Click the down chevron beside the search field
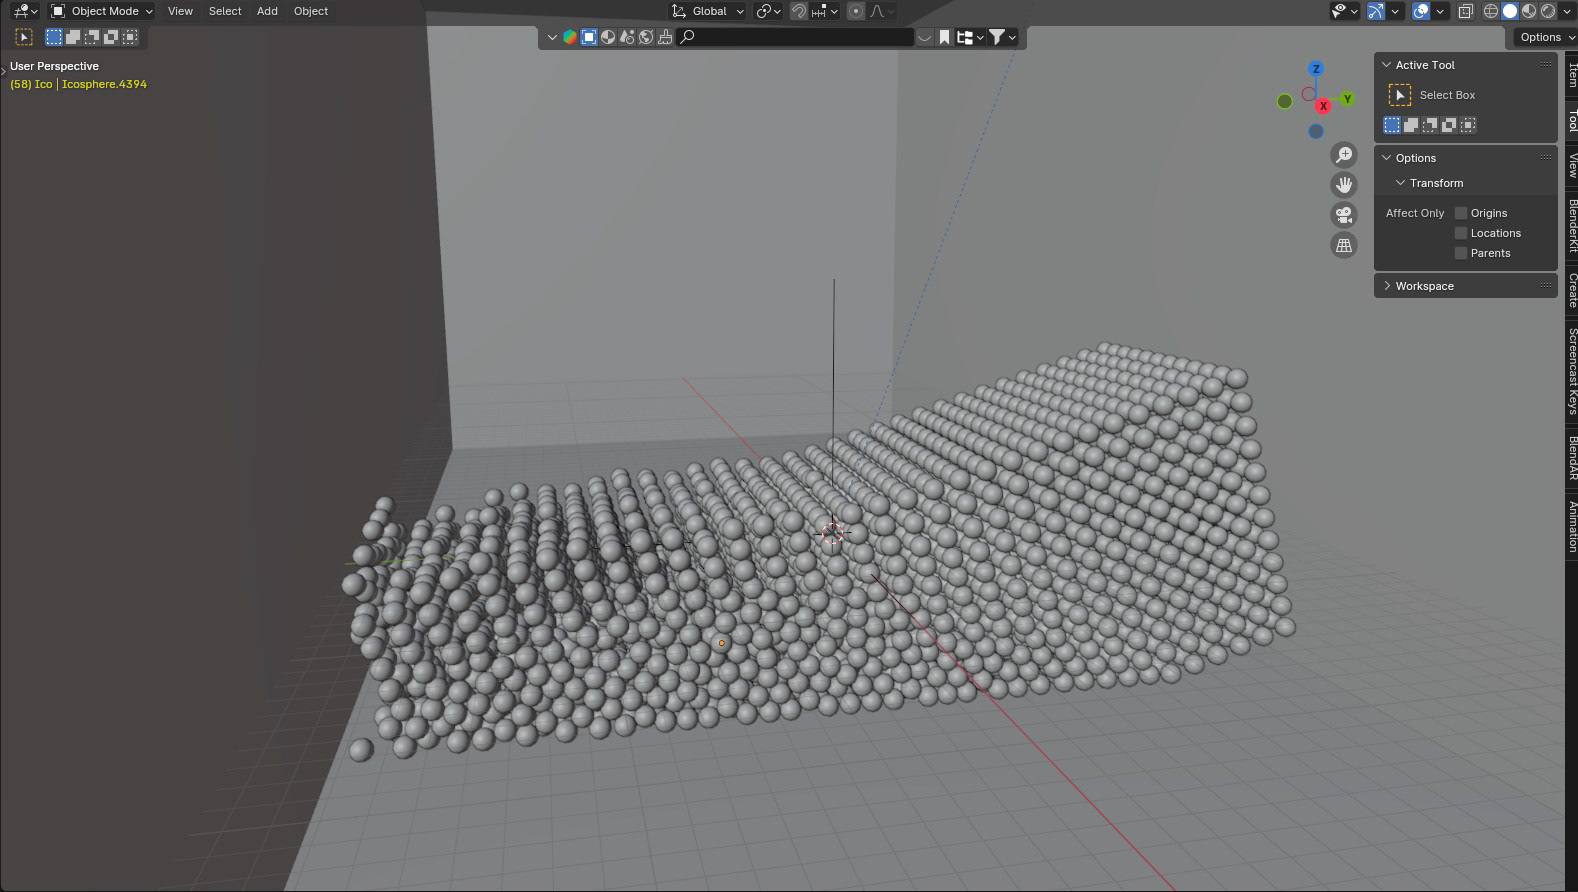 pyautogui.click(x=925, y=37)
